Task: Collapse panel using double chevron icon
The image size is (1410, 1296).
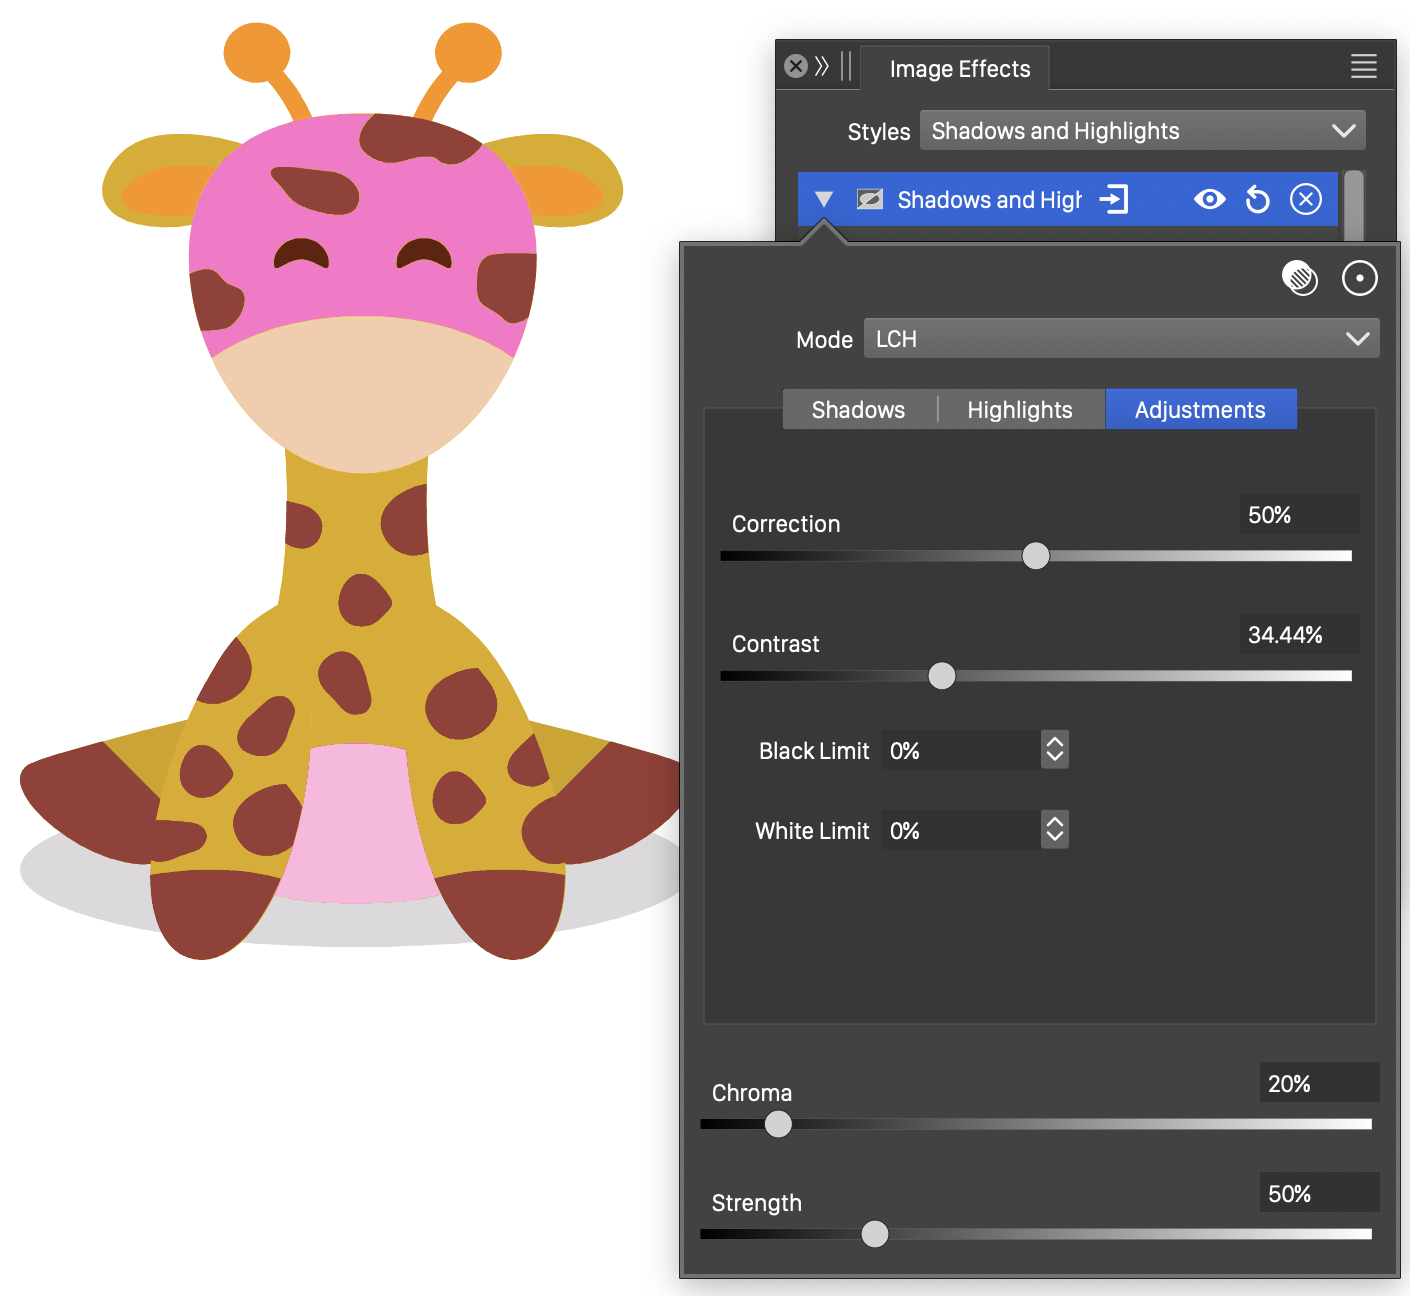Action: pyautogui.click(x=822, y=67)
